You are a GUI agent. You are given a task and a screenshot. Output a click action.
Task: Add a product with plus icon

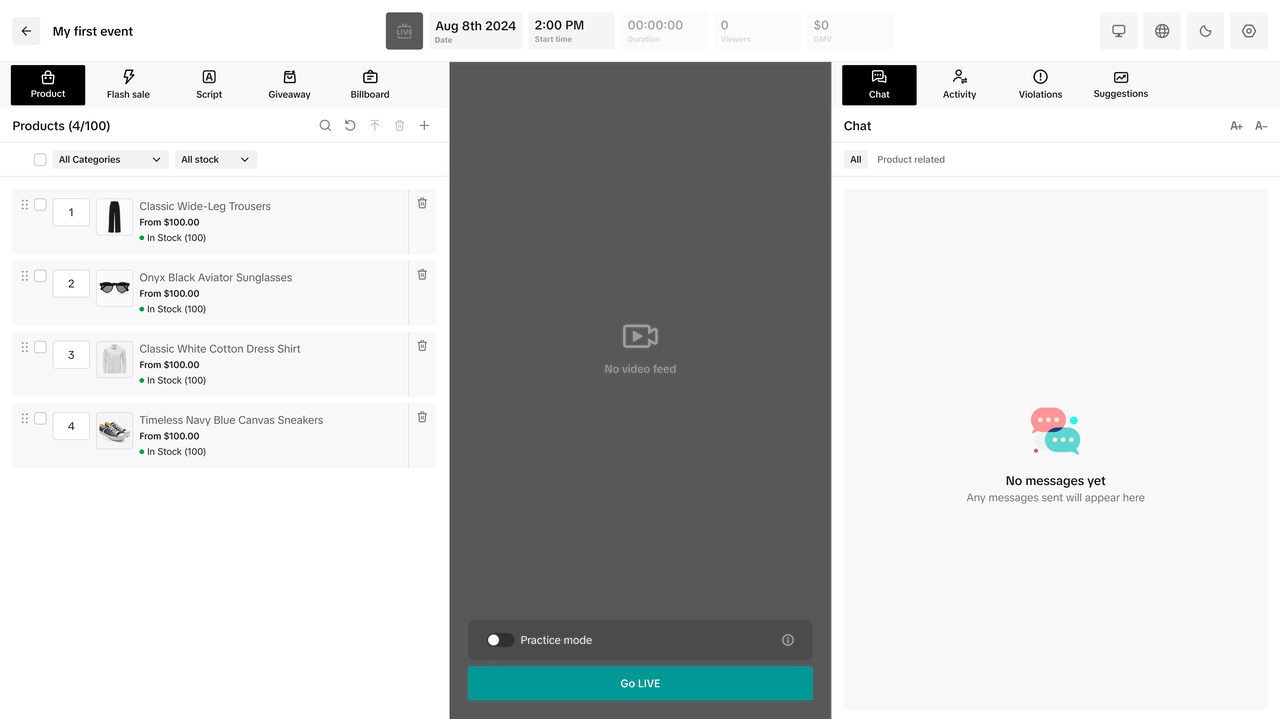[x=424, y=126]
